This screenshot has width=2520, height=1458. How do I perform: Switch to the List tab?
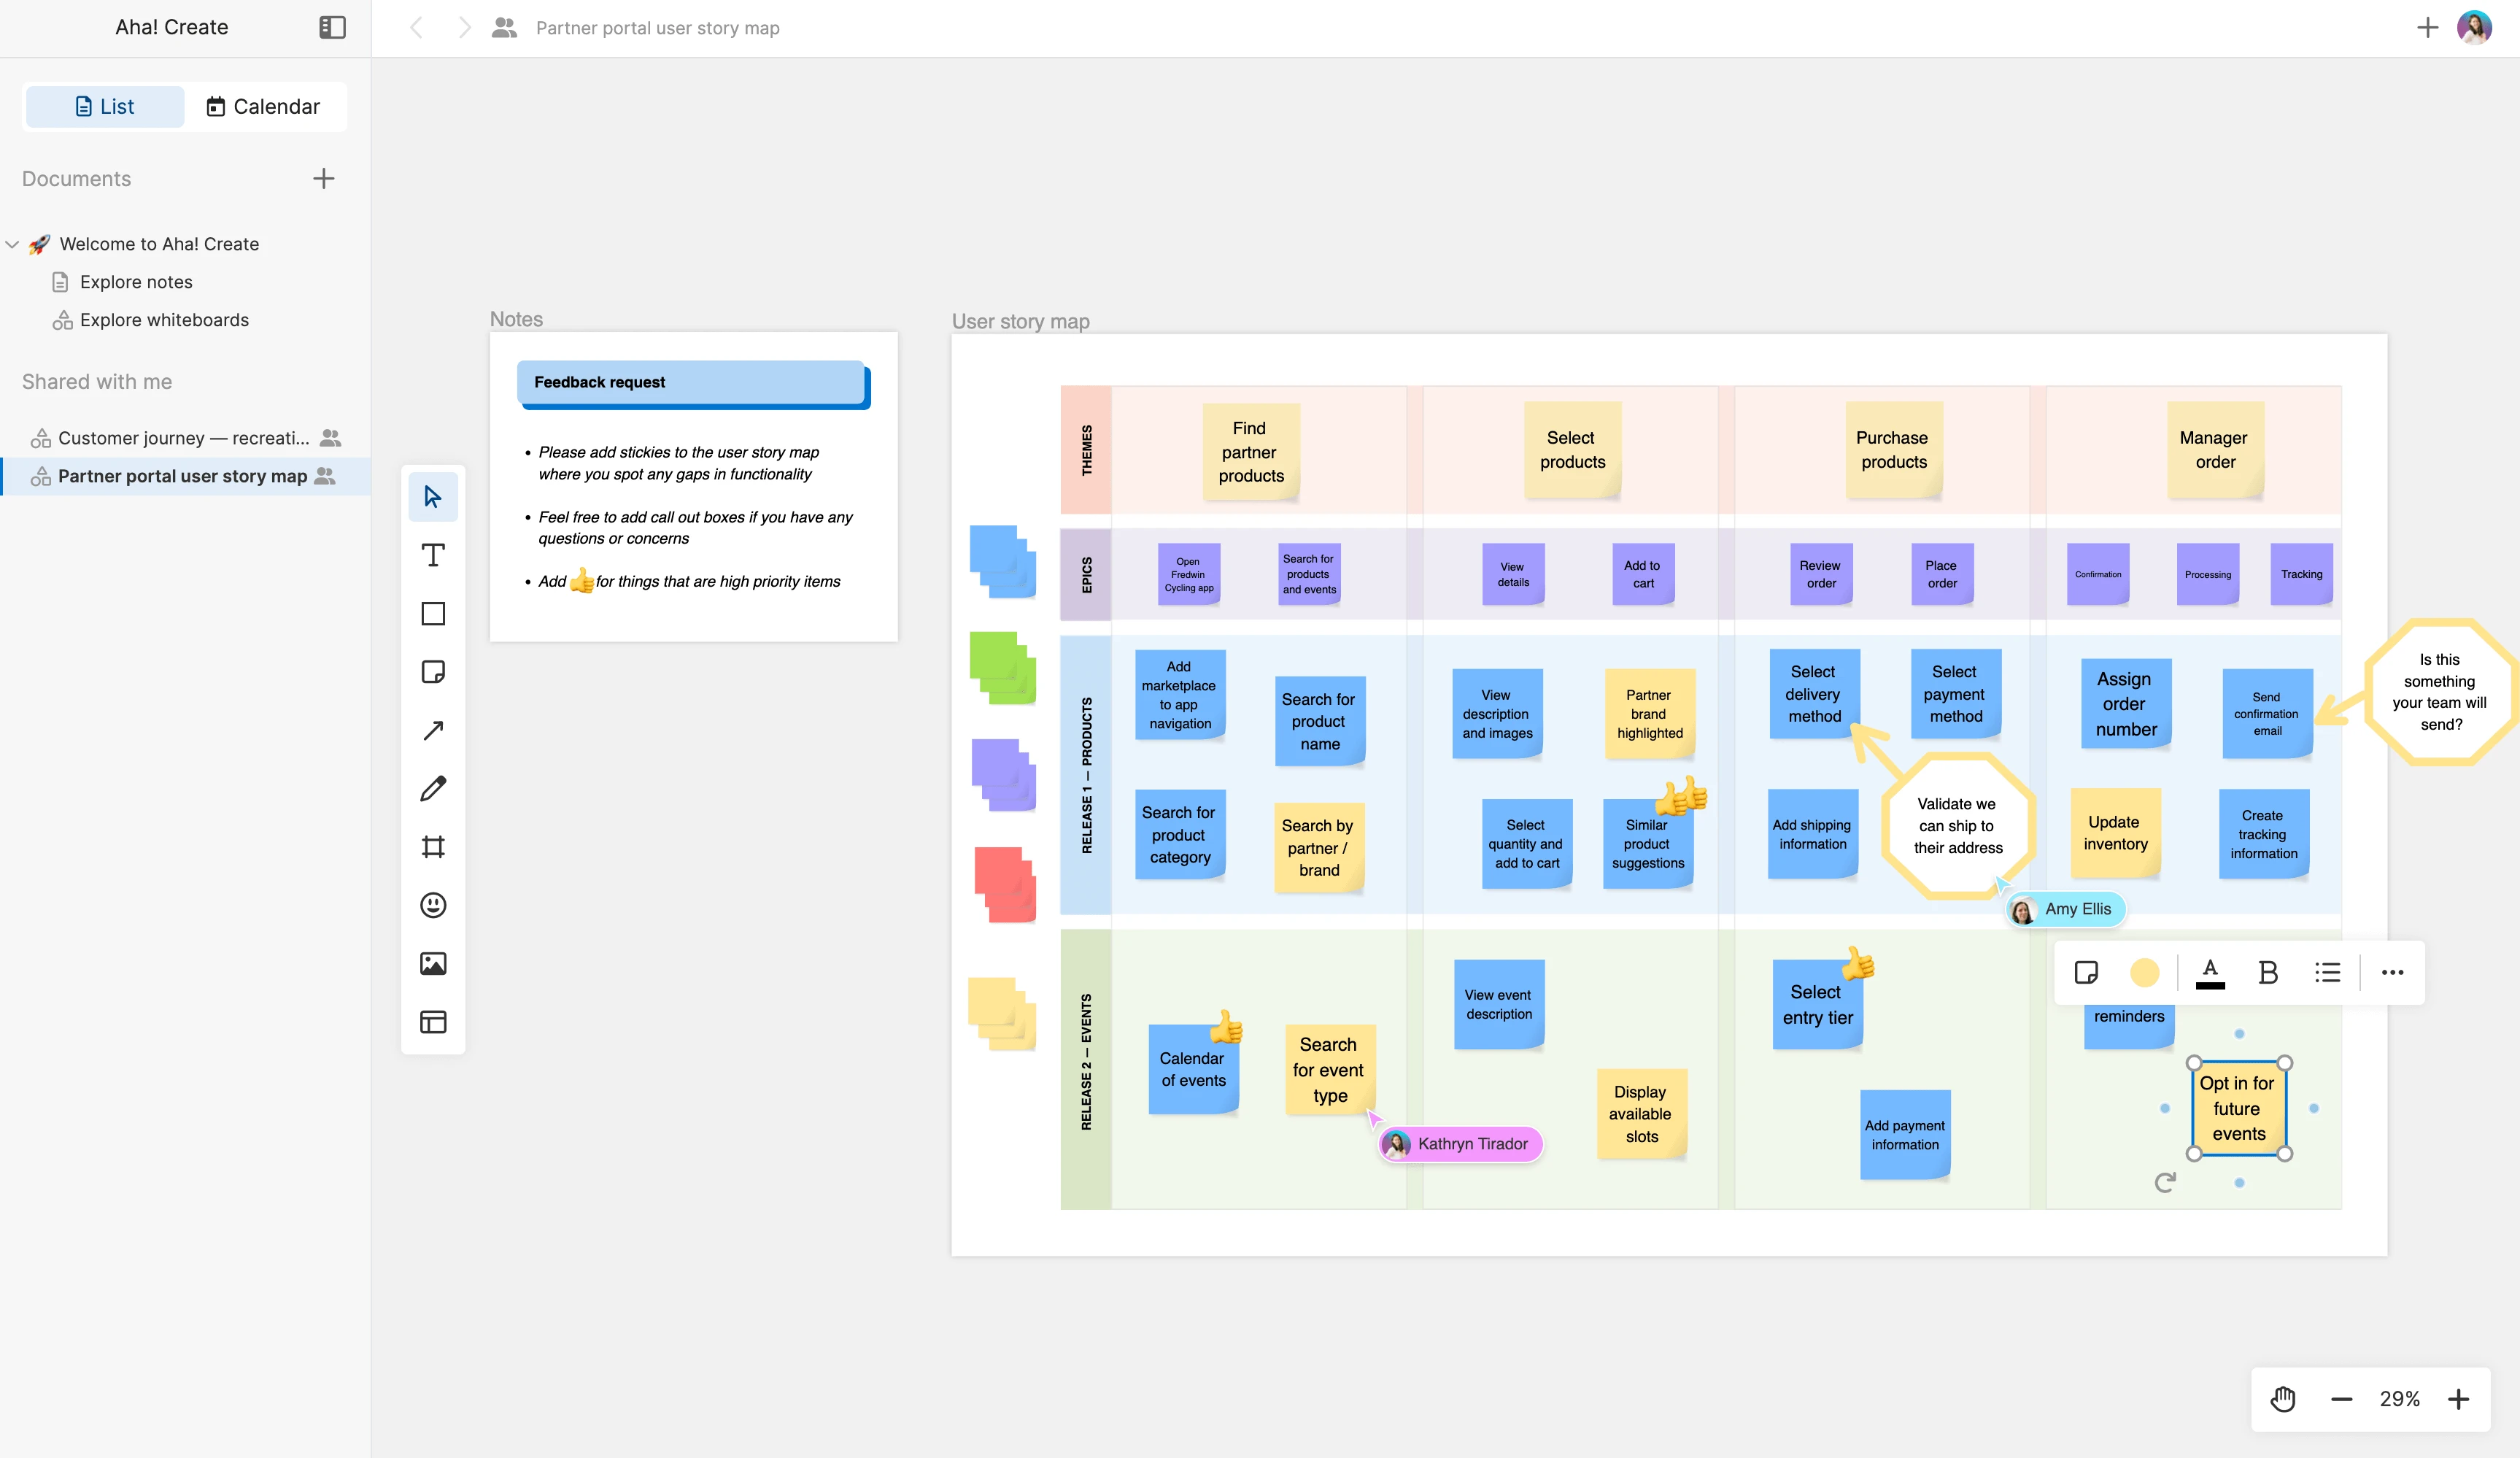click(x=105, y=107)
